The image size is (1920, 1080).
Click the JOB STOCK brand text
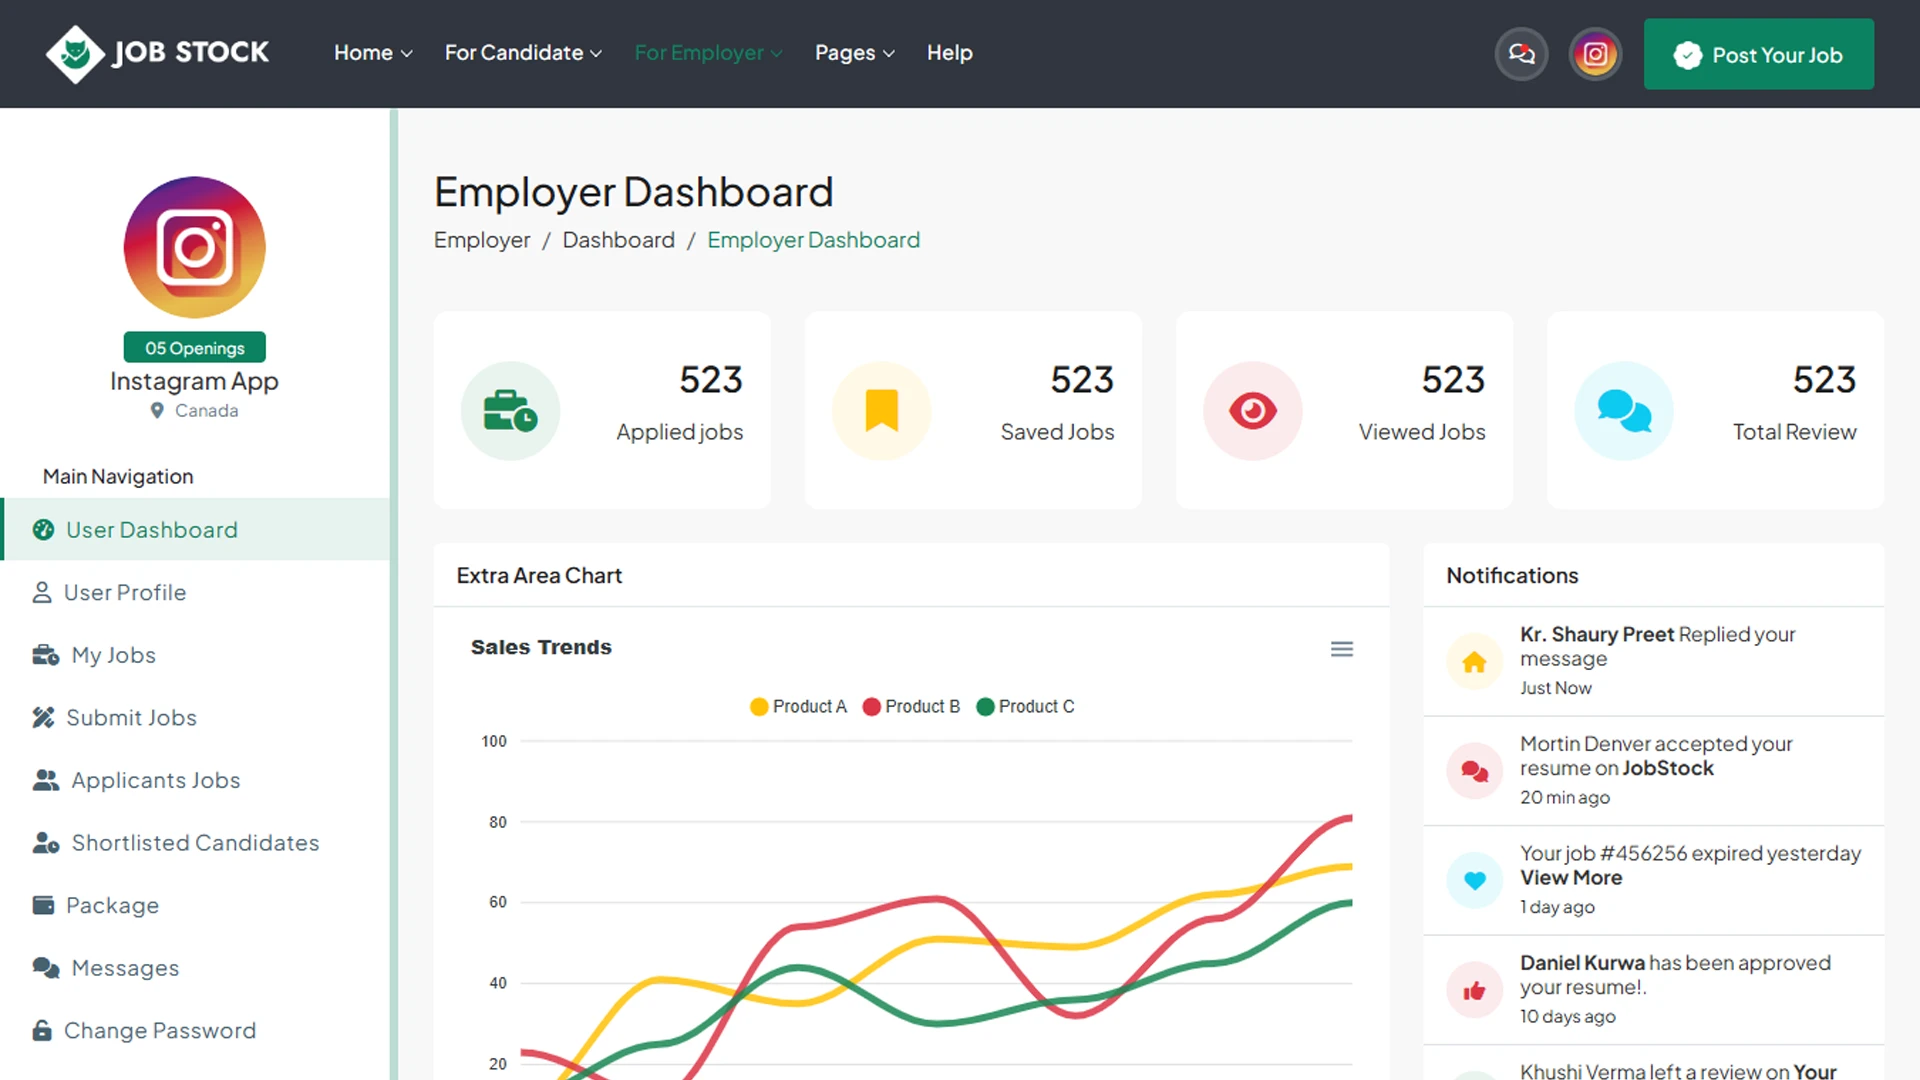click(190, 52)
